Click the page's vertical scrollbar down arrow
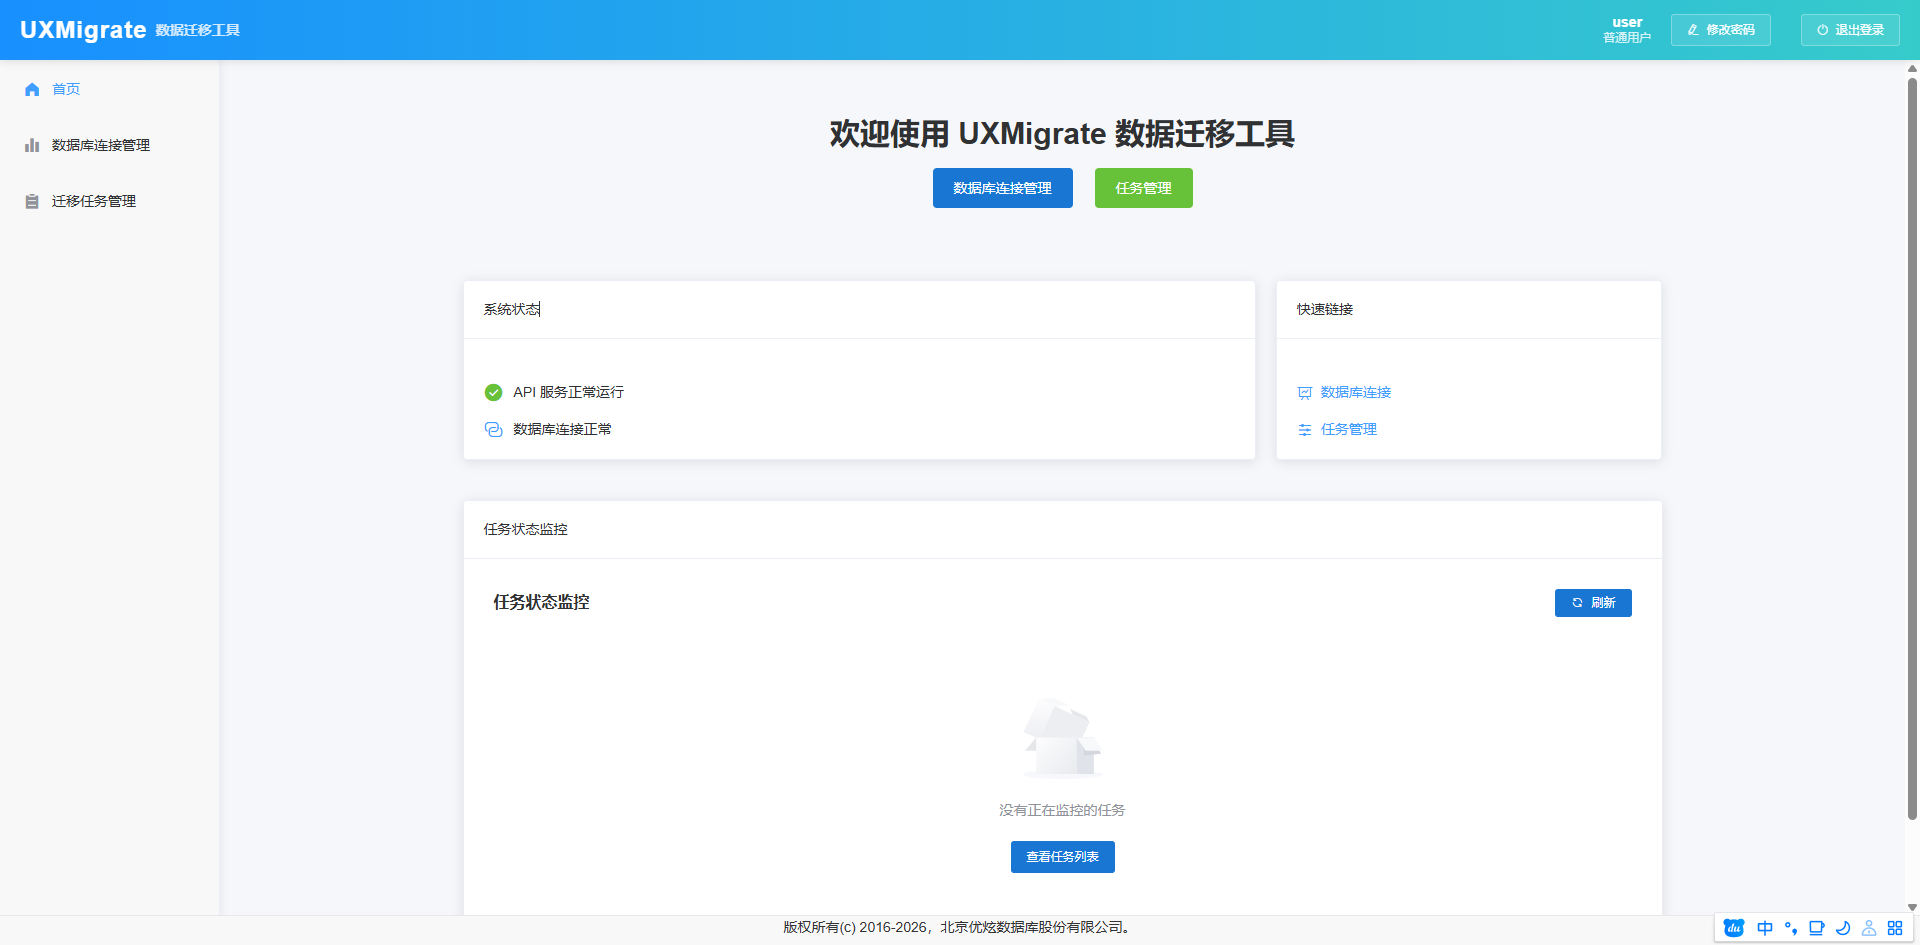The width and height of the screenshot is (1920, 945). (x=1912, y=907)
